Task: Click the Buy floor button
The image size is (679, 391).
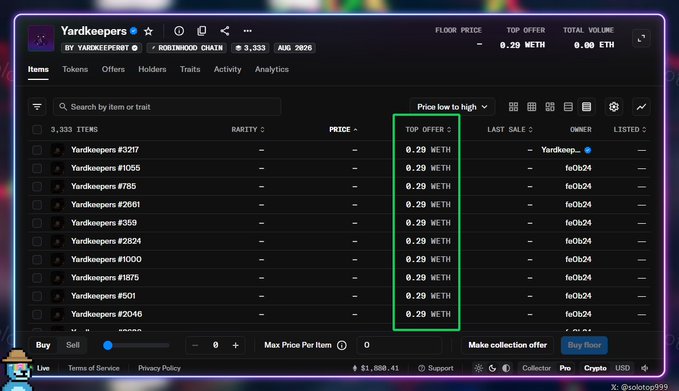Action: click(584, 345)
